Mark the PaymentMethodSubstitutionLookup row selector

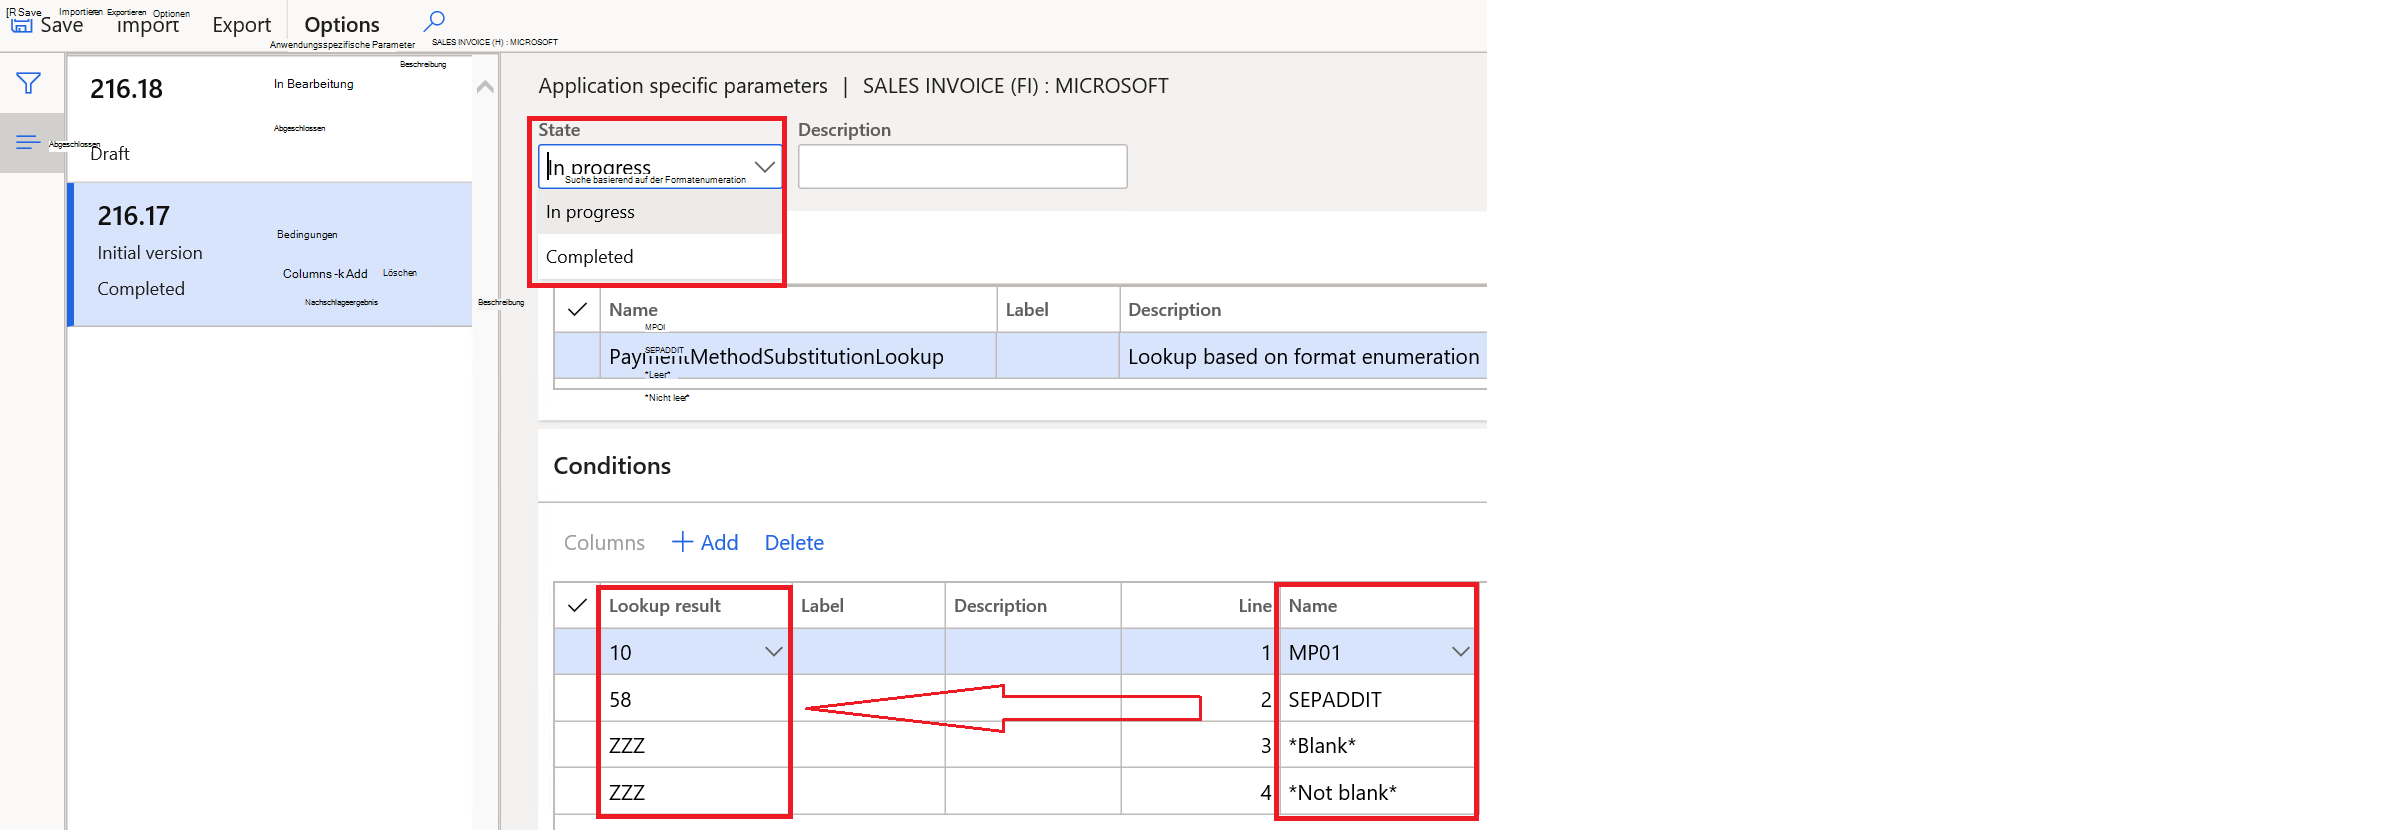point(577,357)
